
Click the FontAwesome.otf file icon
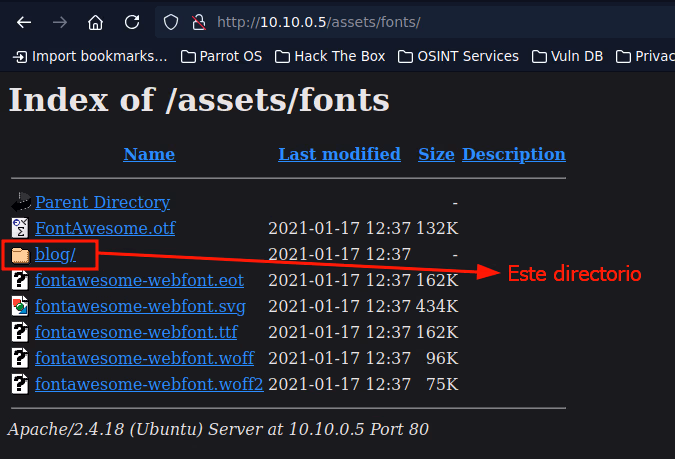tap(20, 228)
